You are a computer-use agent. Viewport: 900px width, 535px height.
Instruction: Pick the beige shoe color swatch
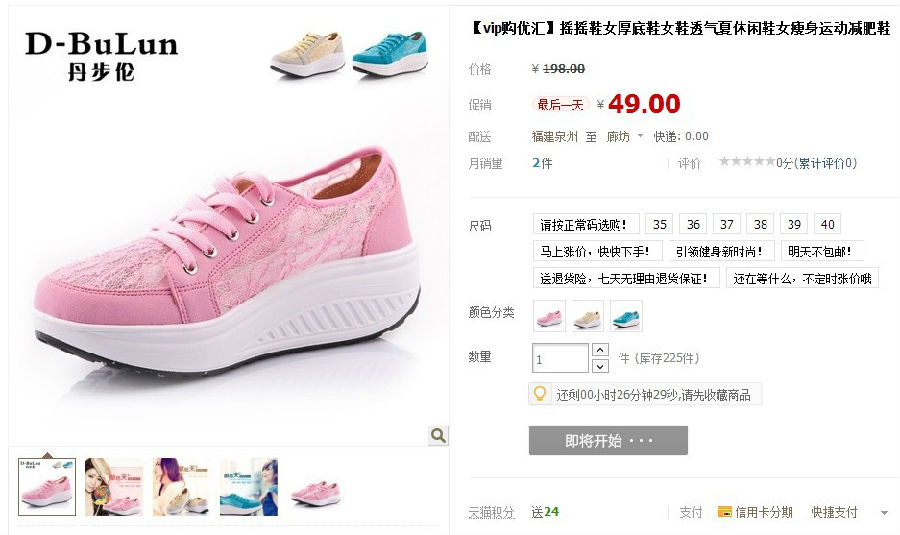(588, 316)
